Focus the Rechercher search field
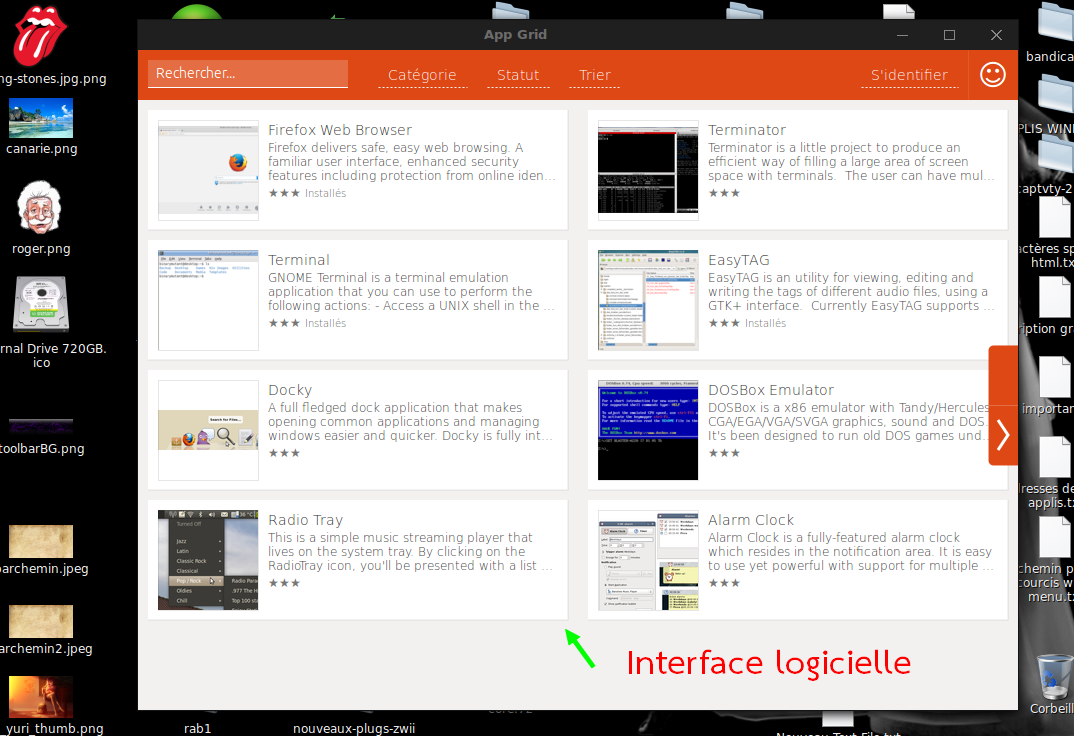 (247, 74)
